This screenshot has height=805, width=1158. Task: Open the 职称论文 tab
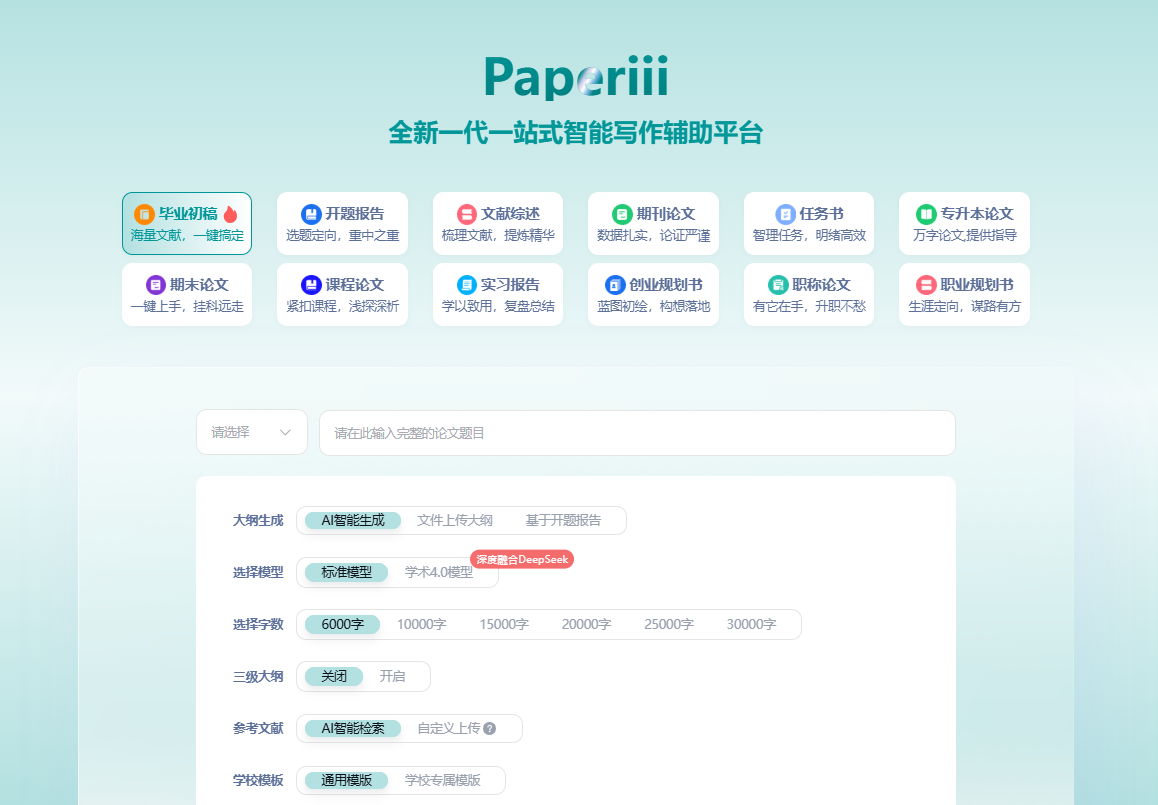tap(809, 295)
